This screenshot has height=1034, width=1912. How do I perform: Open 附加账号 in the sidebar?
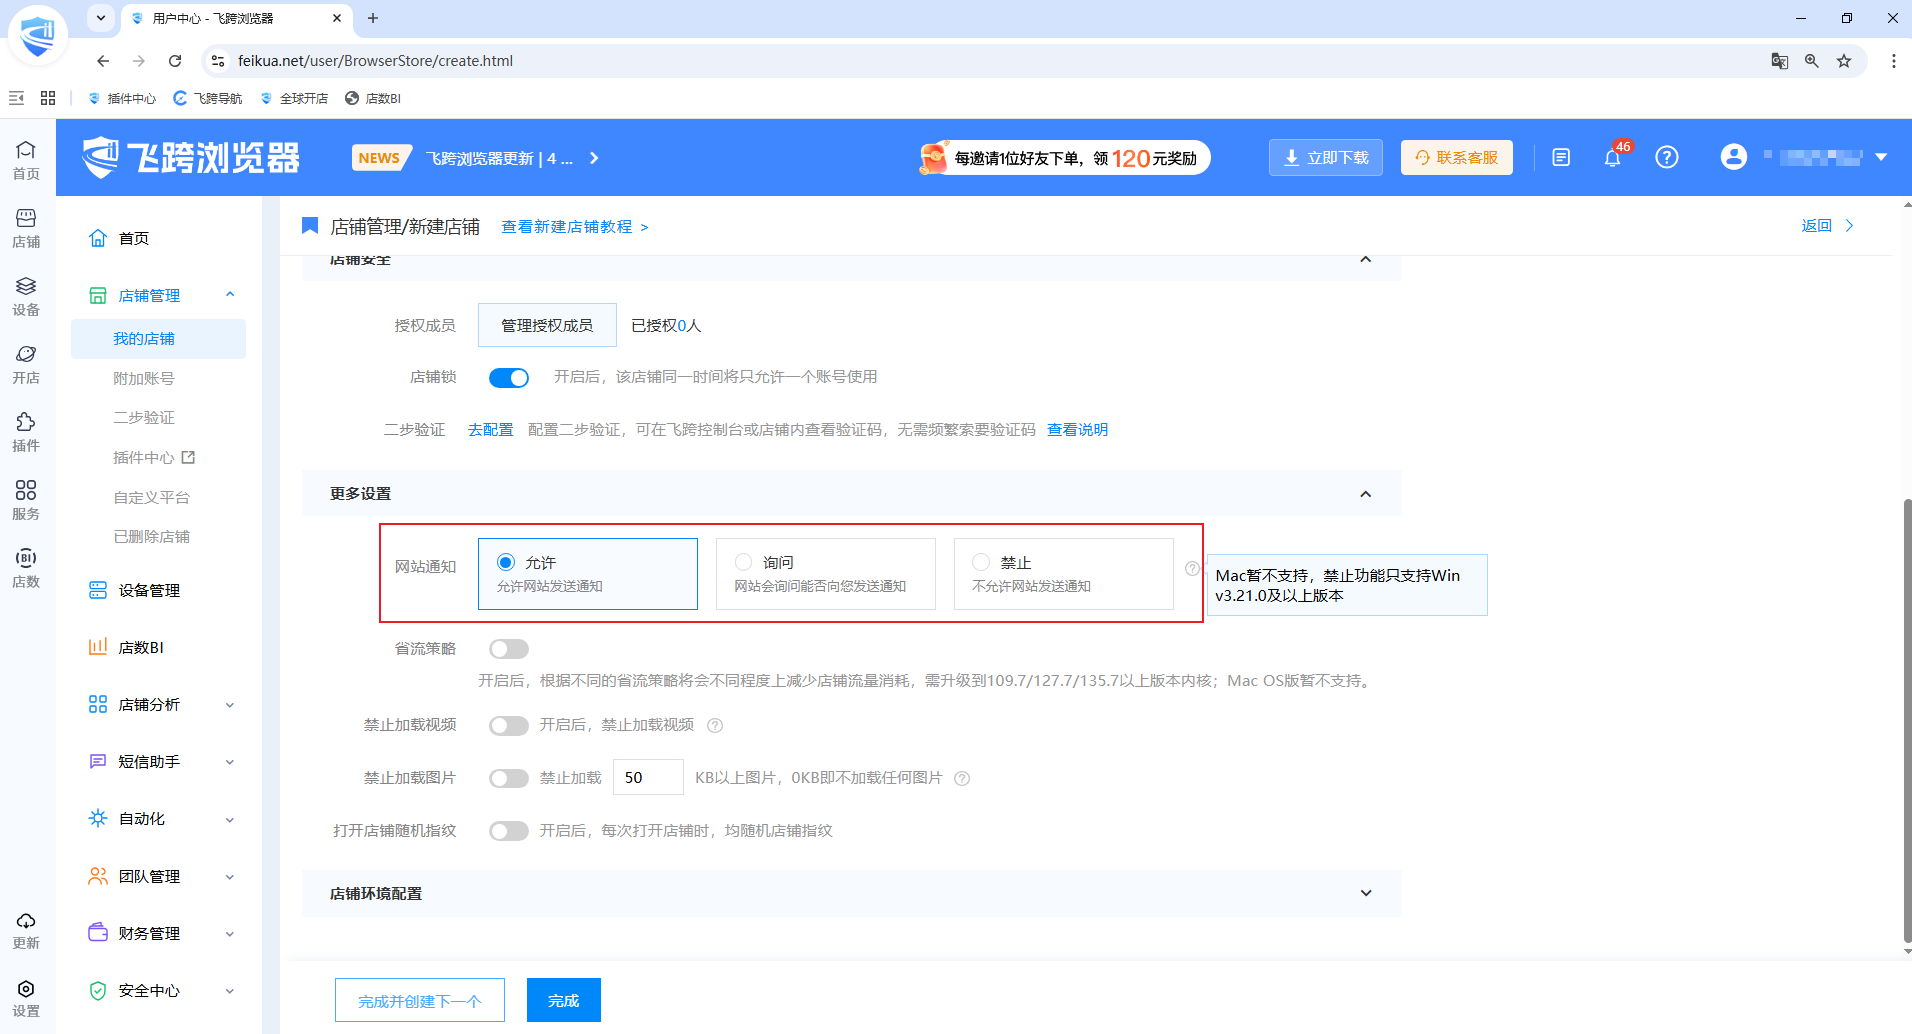[x=144, y=379]
